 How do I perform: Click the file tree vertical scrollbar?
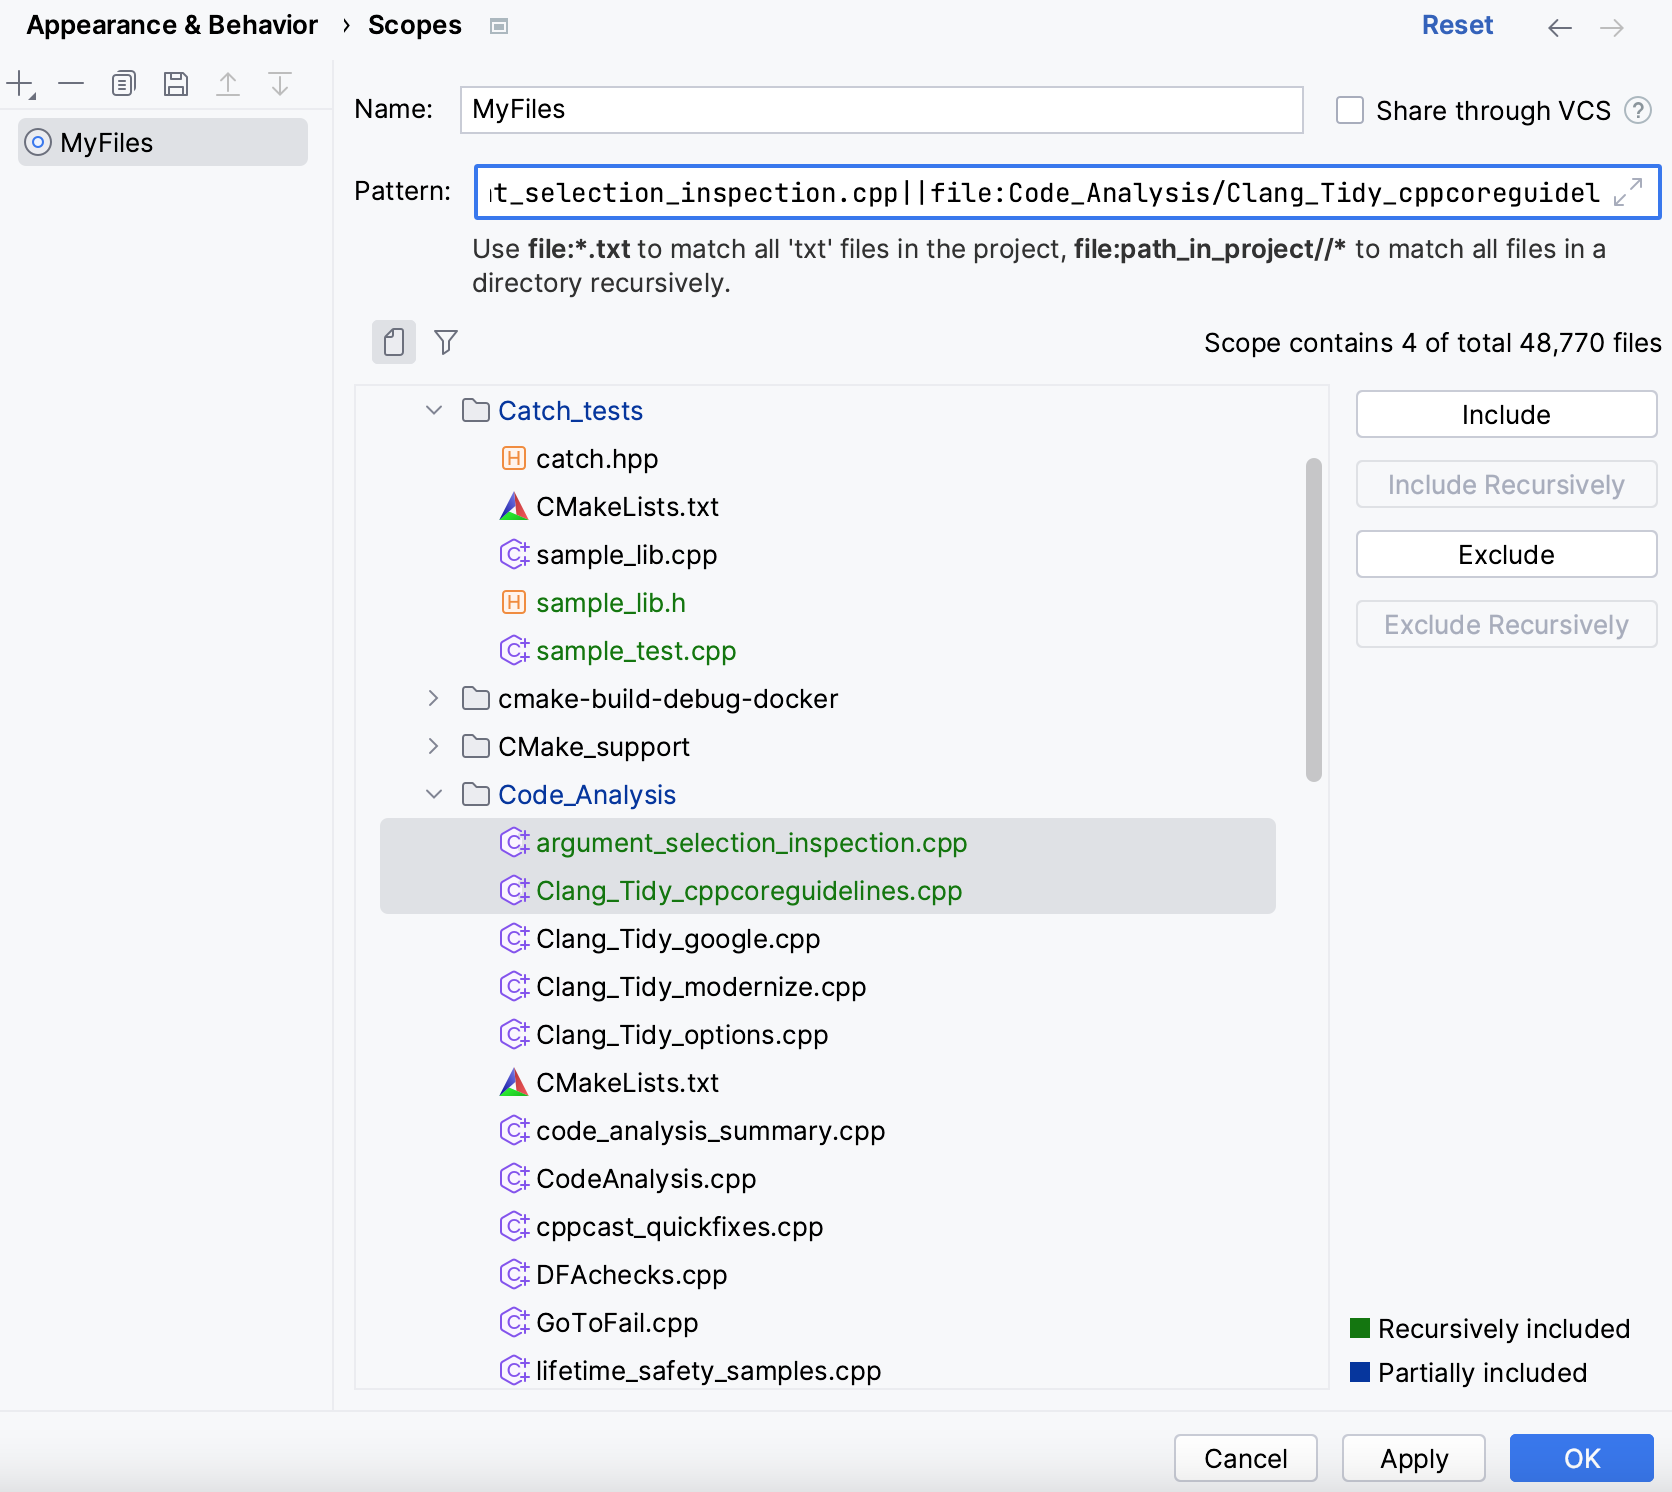click(x=1313, y=620)
